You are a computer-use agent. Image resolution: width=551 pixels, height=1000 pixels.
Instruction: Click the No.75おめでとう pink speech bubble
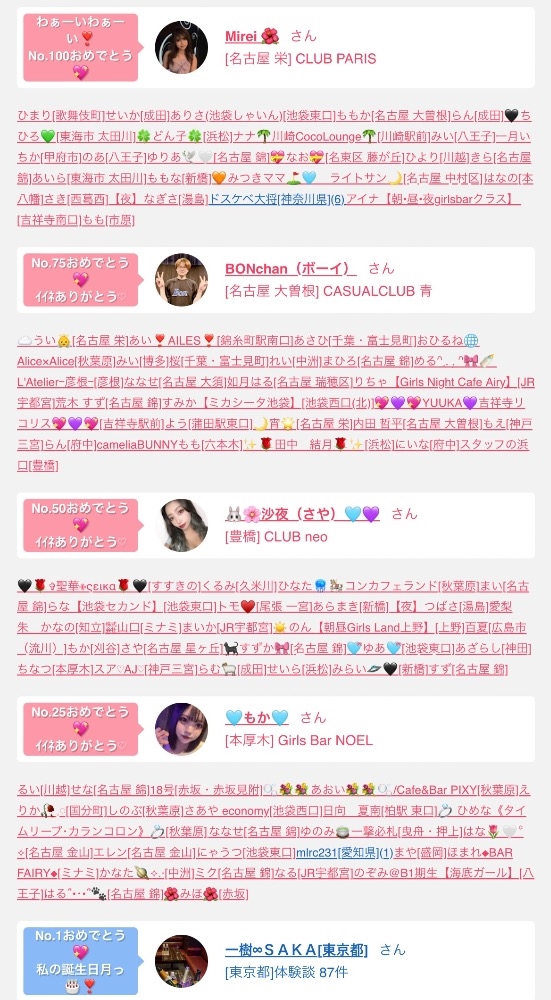(x=80, y=280)
